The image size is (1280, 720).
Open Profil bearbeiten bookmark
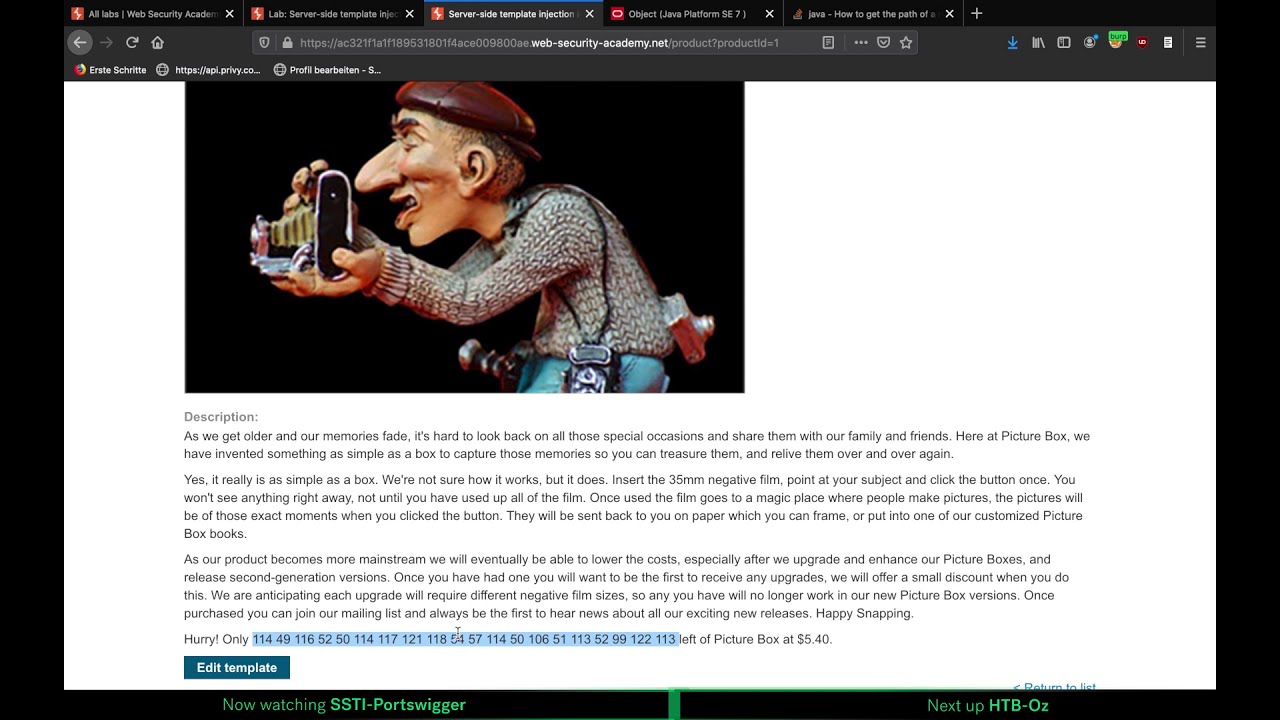coord(327,70)
